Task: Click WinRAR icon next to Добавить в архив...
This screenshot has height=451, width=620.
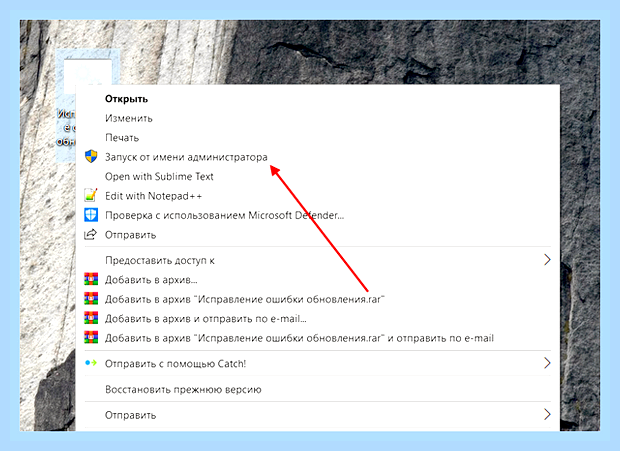Action: click(x=91, y=279)
